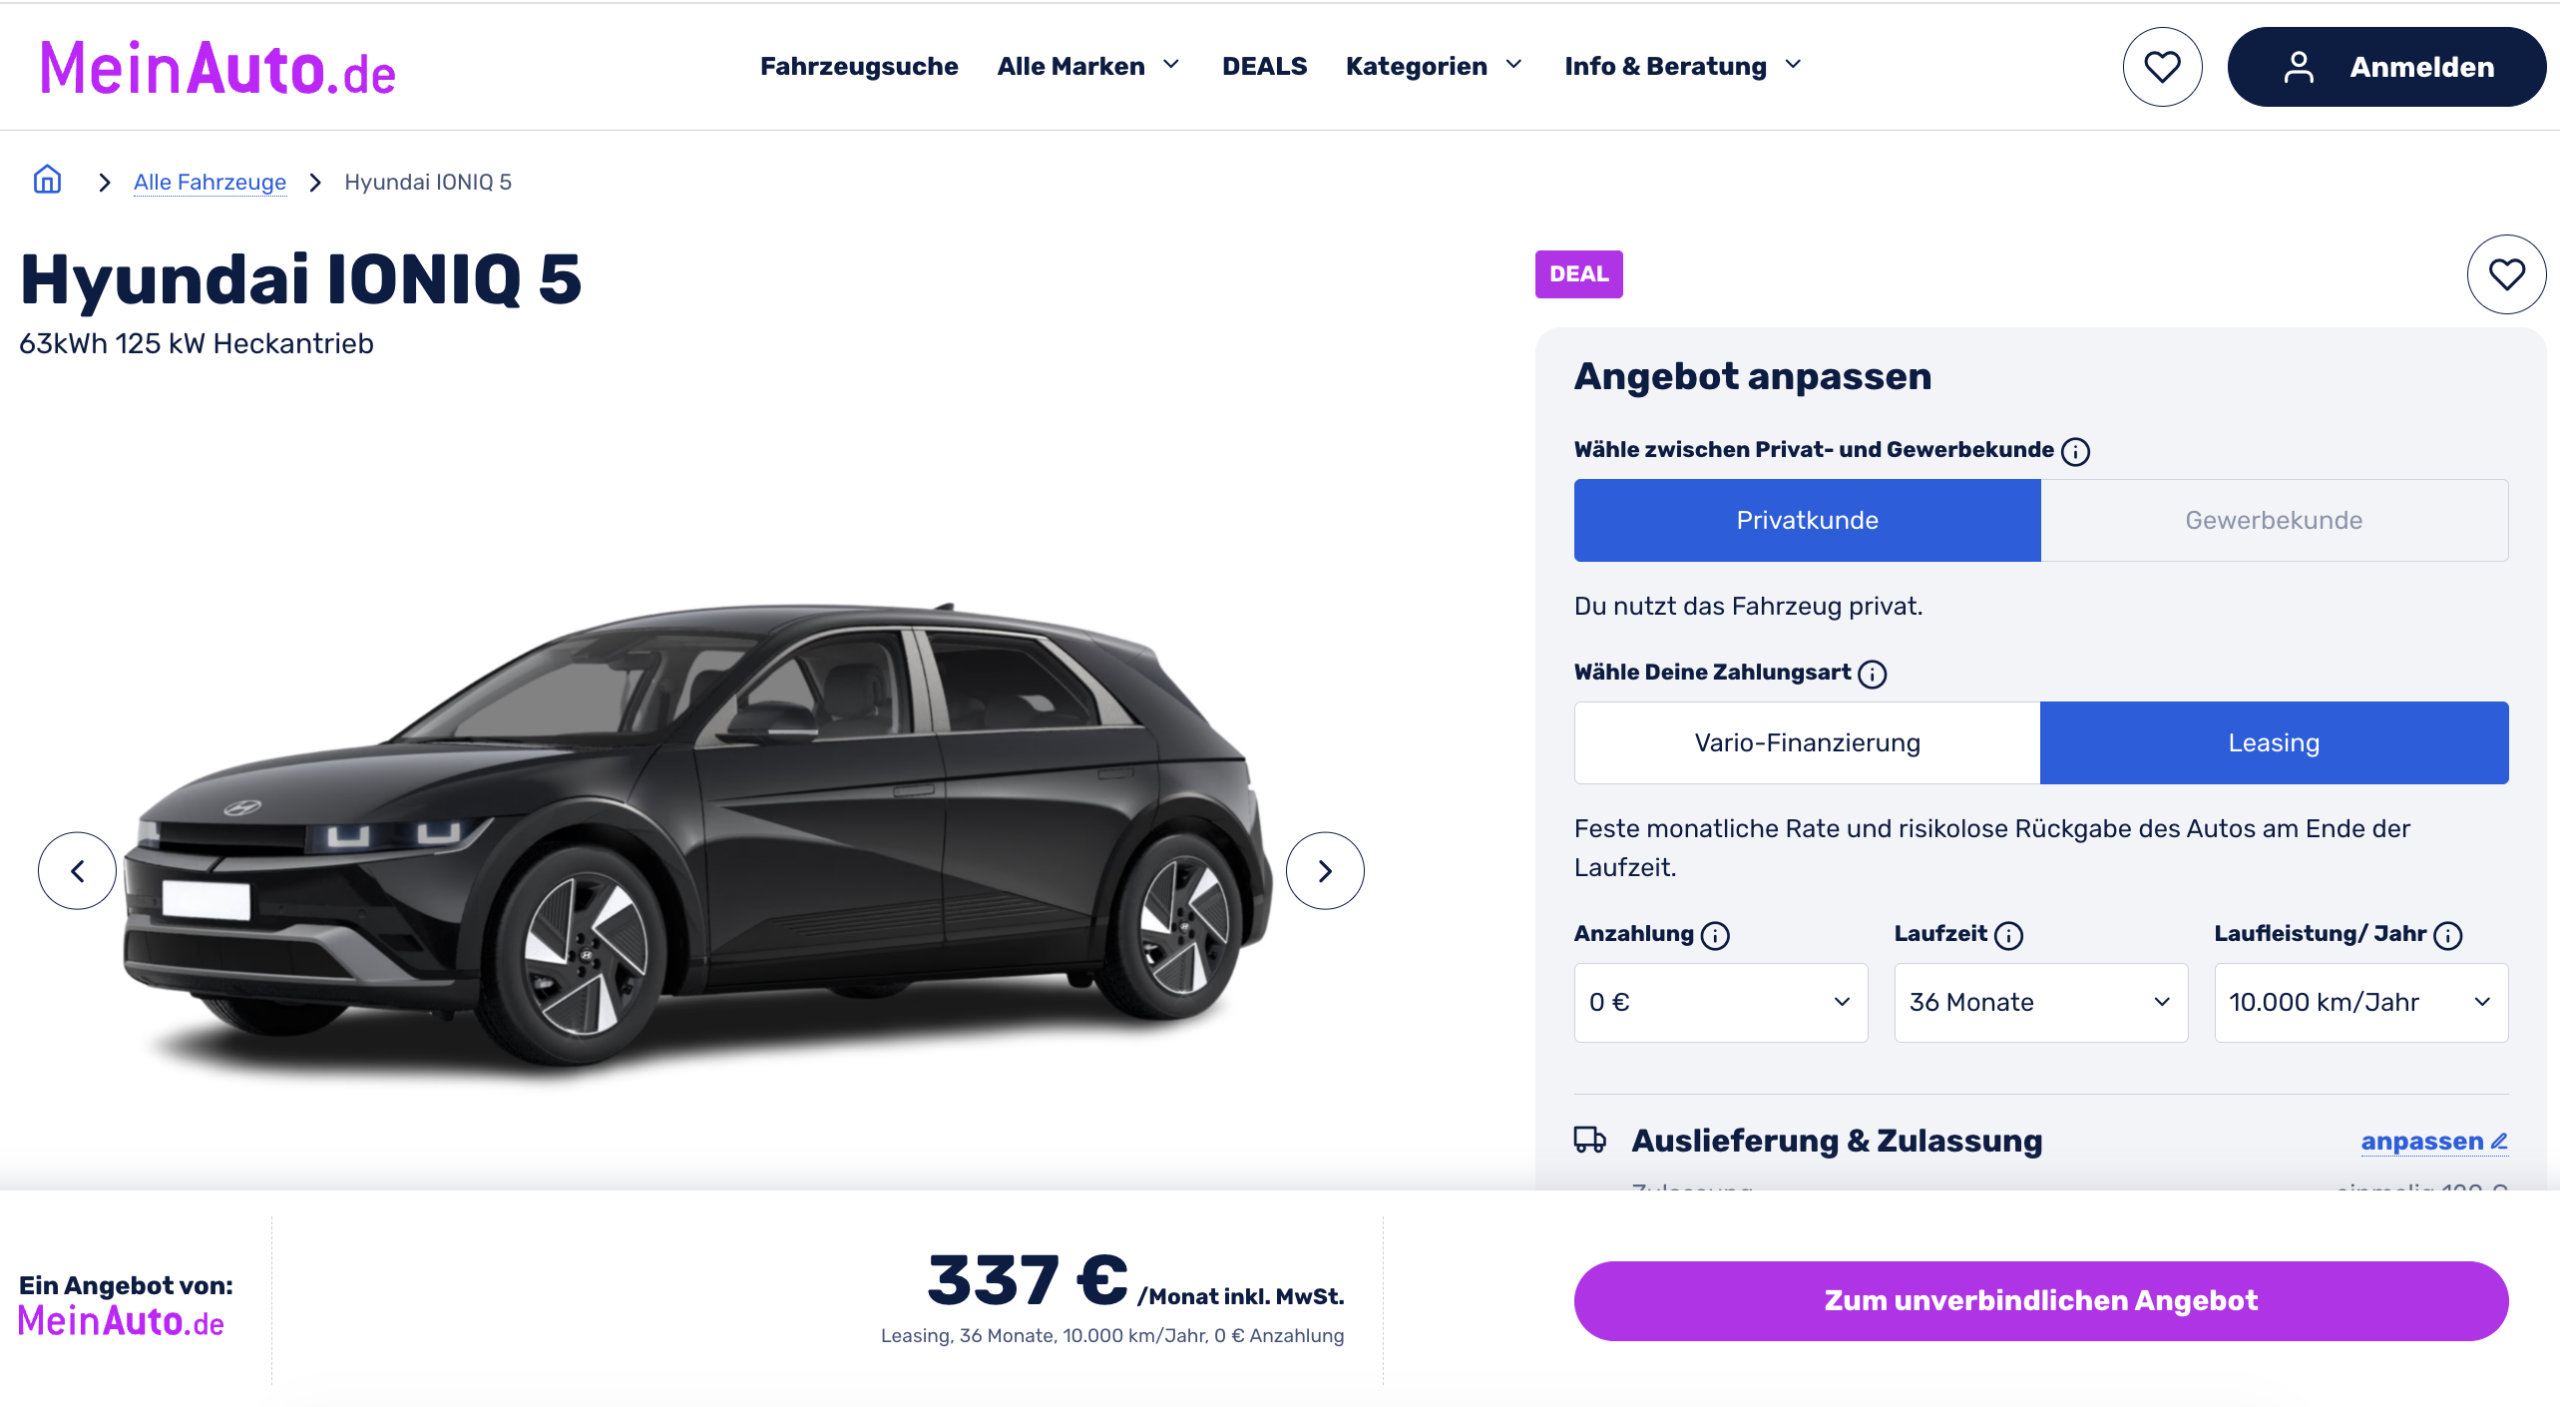Click the Alle Fahrzeuge breadcrumb link
Image resolution: width=2560 pixels, height=1407 pixels.
[210, 182]
